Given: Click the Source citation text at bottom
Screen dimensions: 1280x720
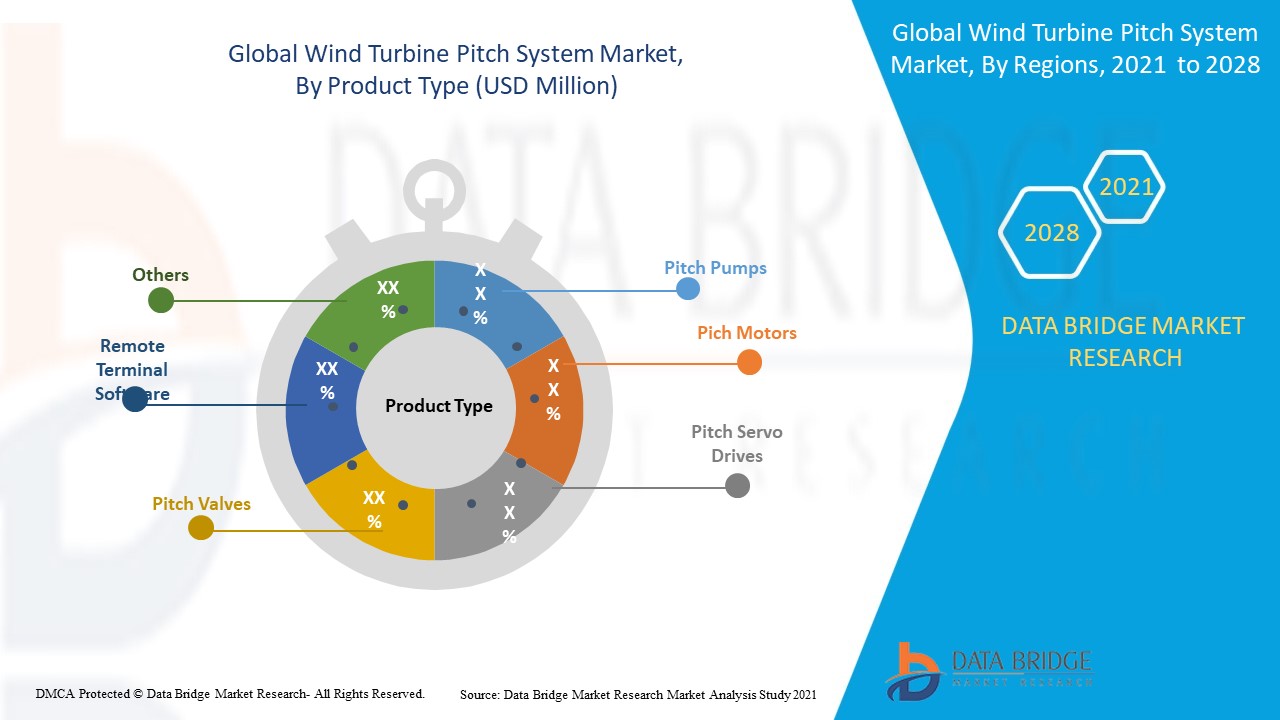Looking at the screenshot, I should [638, 694].
